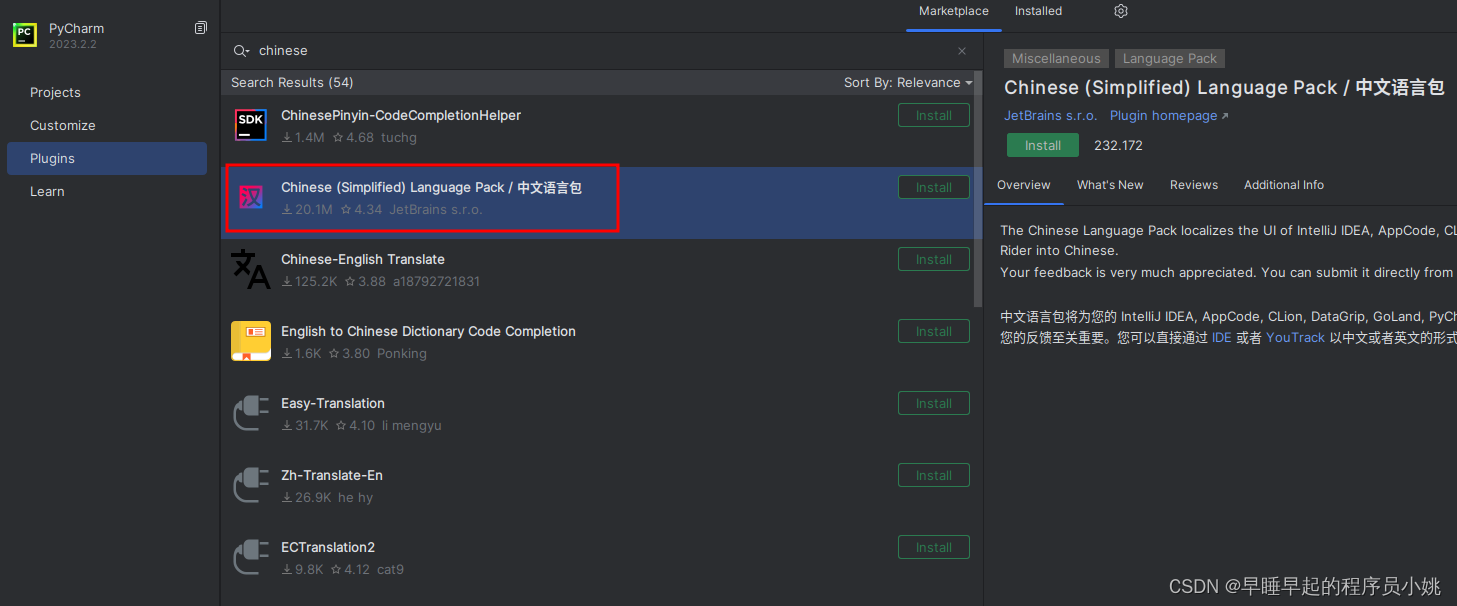
Task: Click the Chinese-English Translate icon
Action: point(251,269)
